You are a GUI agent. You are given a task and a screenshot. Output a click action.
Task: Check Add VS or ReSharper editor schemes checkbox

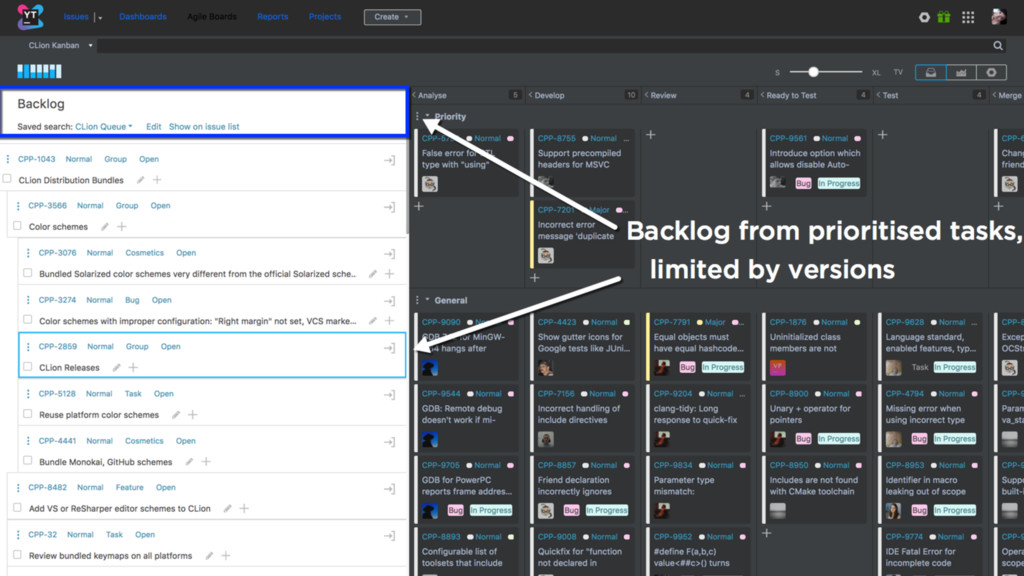click(18, 508)
